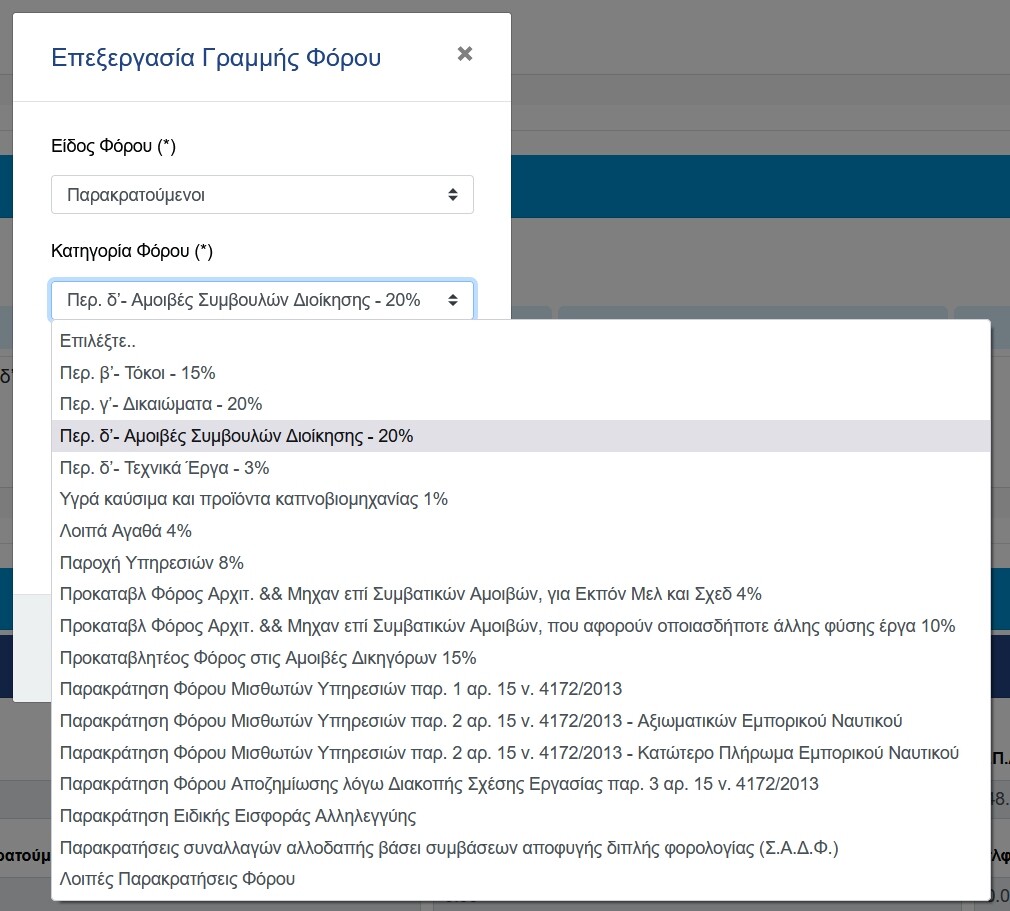Select Λοιπά Αγαθά 4% option
This screenshot has height=911, width=1010.
126,531
